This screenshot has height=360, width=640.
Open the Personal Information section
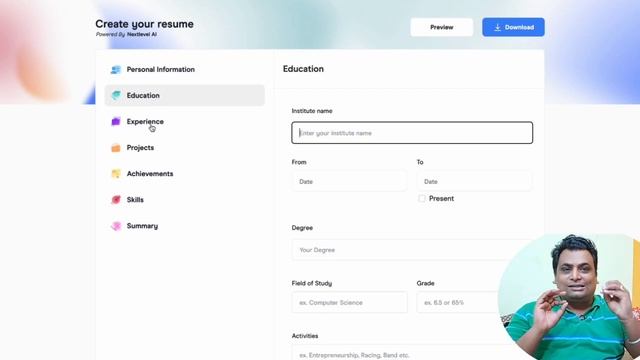coord(184,69)
